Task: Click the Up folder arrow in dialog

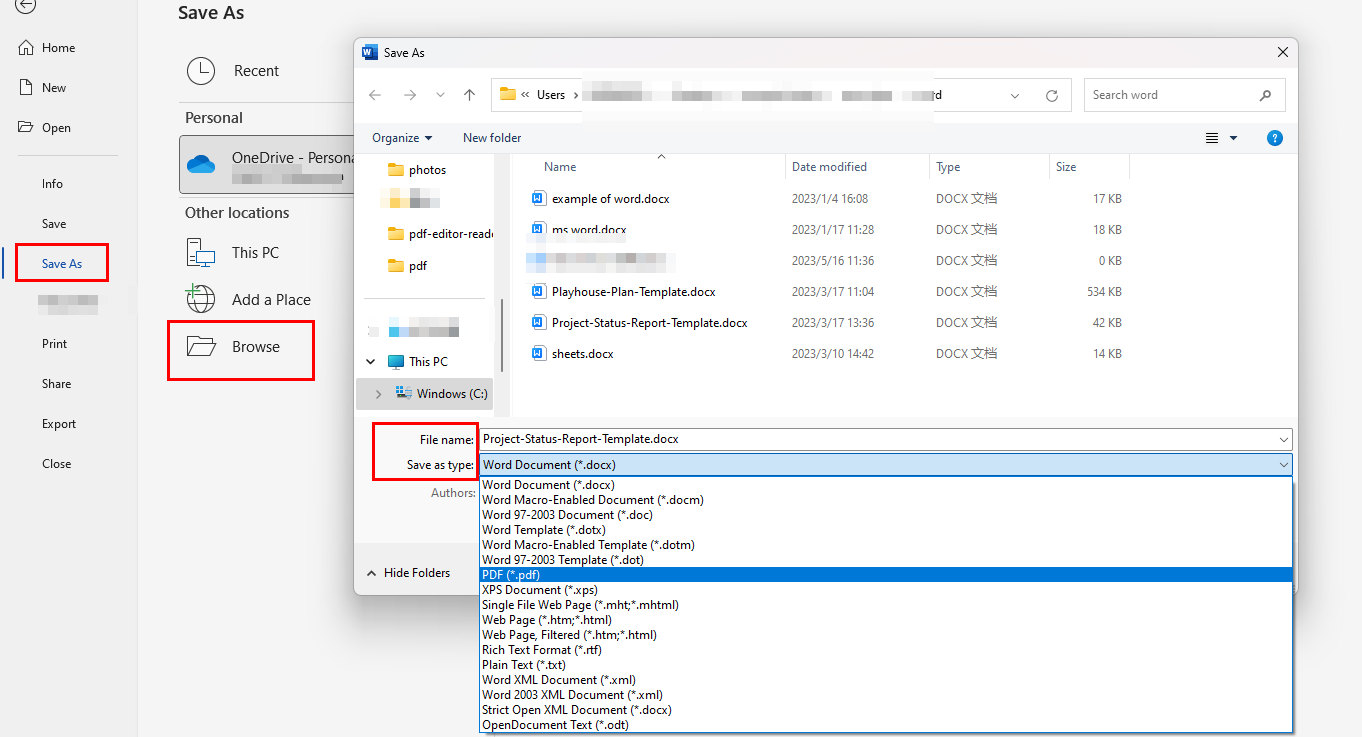Action: pos(469,95)
